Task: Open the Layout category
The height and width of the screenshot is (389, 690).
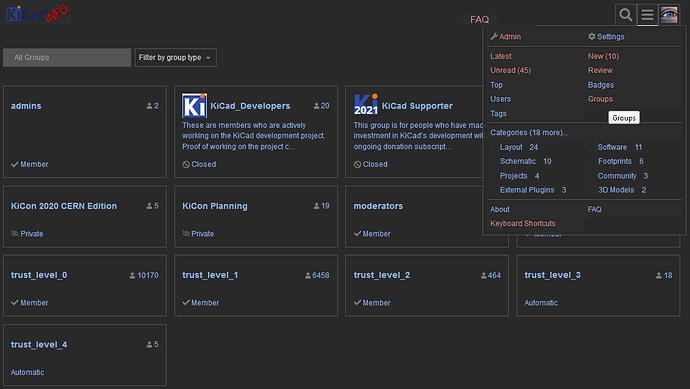Action: [511, 147]
